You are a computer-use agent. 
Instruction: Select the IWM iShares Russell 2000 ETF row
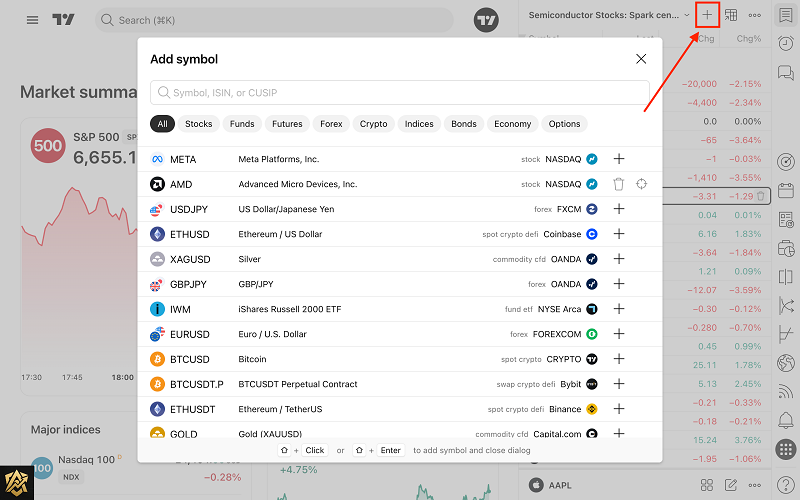tap(399, 309)
